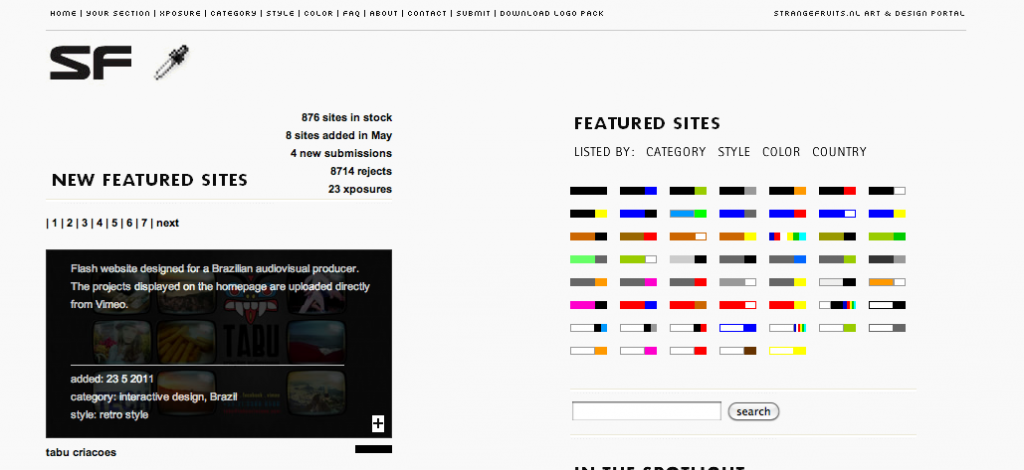Select the solid black color swatch
This screenshot has height=470, width=1024.
pos(588,190)
